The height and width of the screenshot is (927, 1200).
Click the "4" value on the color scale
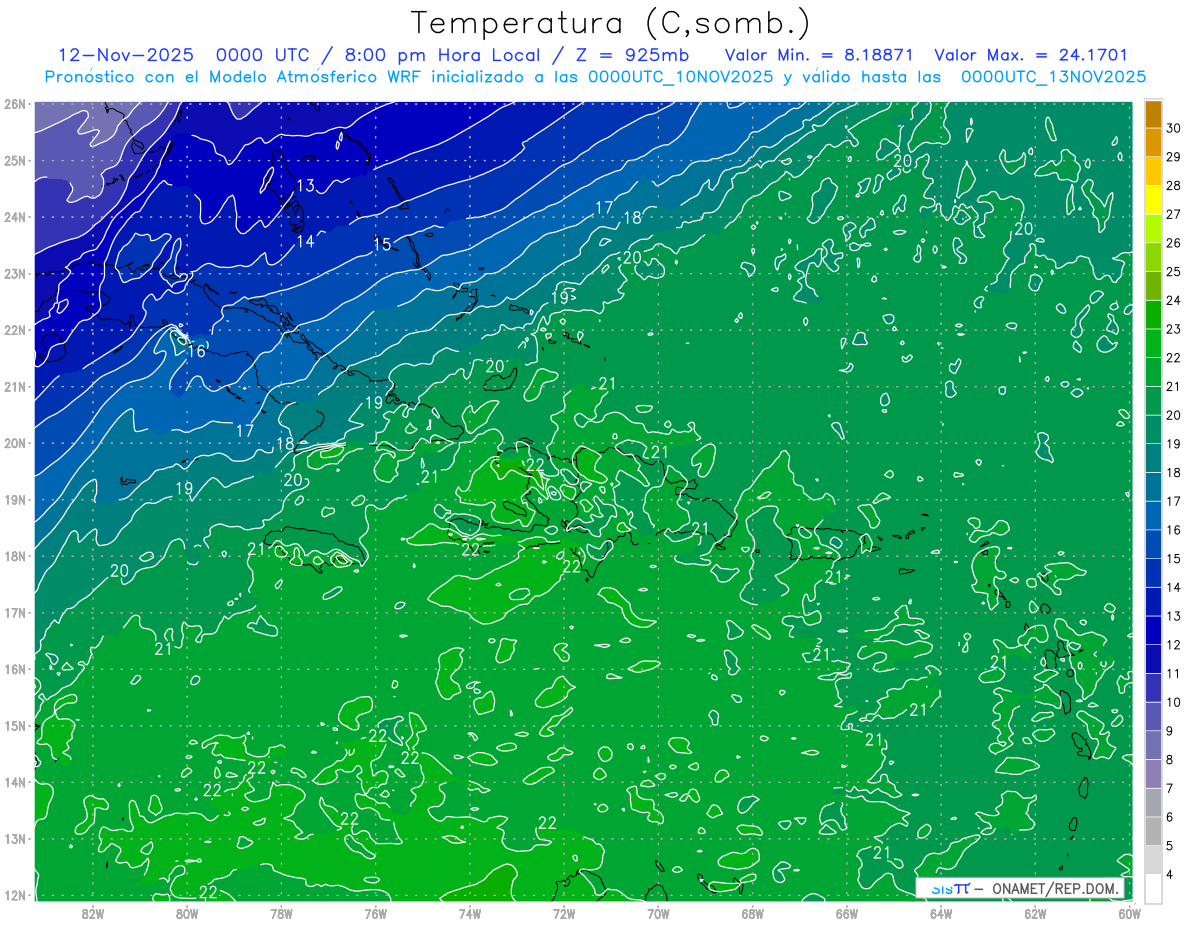click(1170, 875)
